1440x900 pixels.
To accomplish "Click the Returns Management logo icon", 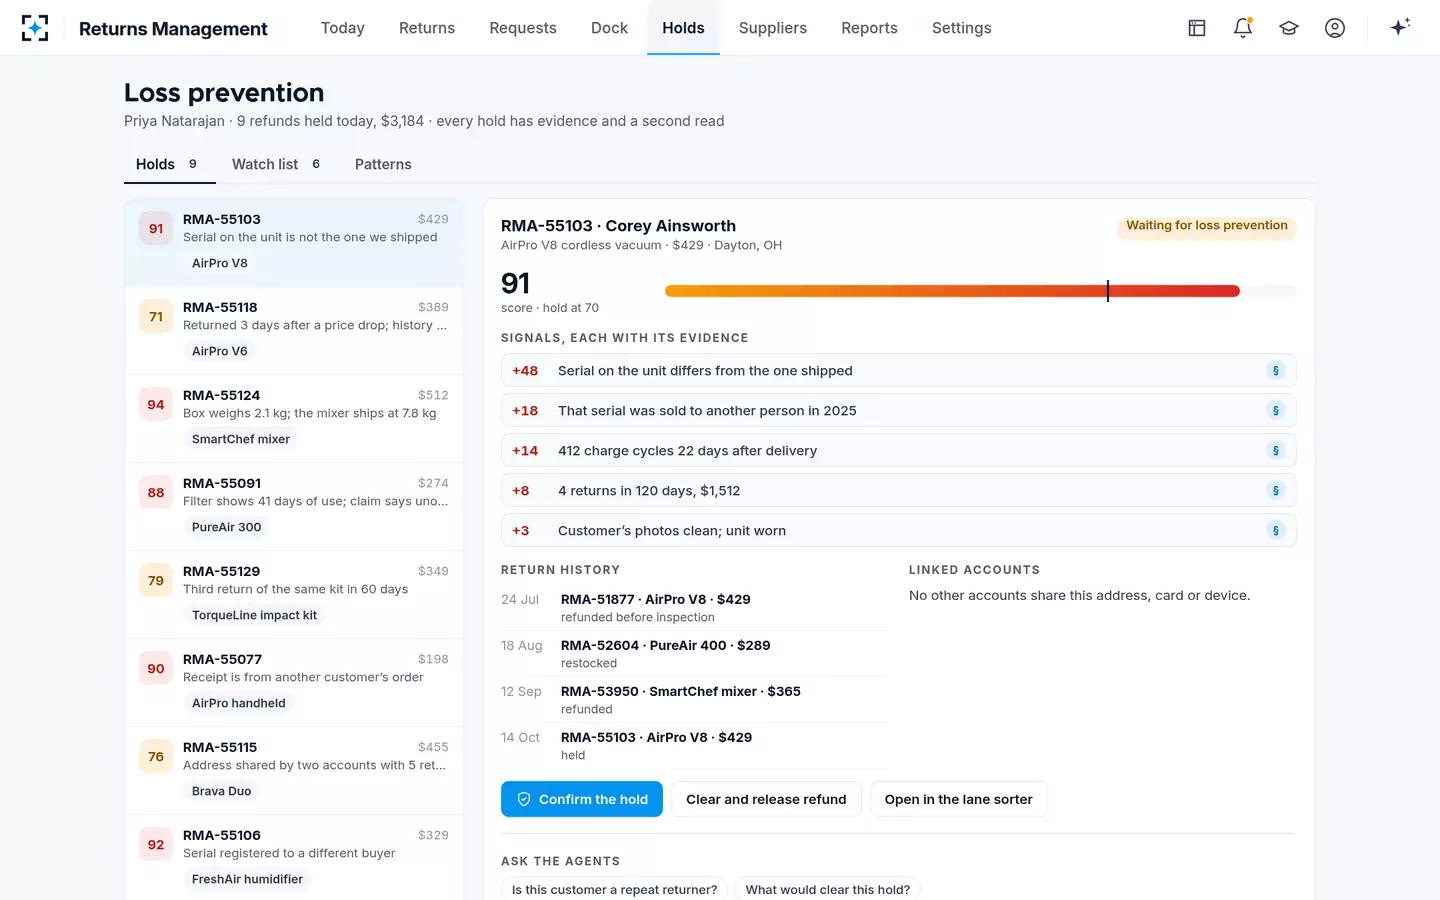I will 35,28.
